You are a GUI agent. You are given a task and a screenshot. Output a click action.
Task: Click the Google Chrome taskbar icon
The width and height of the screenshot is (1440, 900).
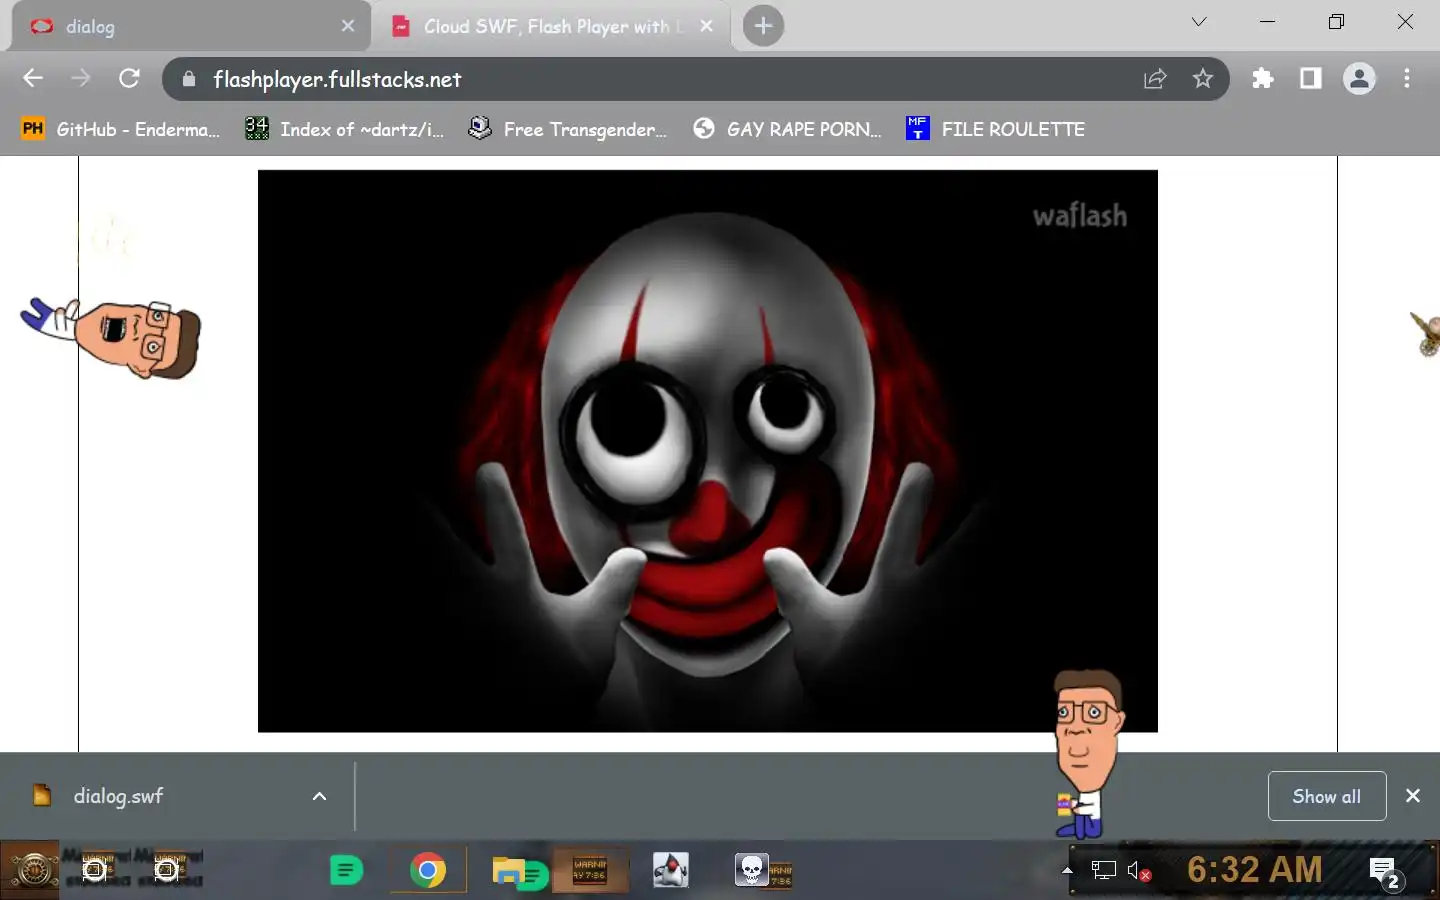[x=428, y=871]
